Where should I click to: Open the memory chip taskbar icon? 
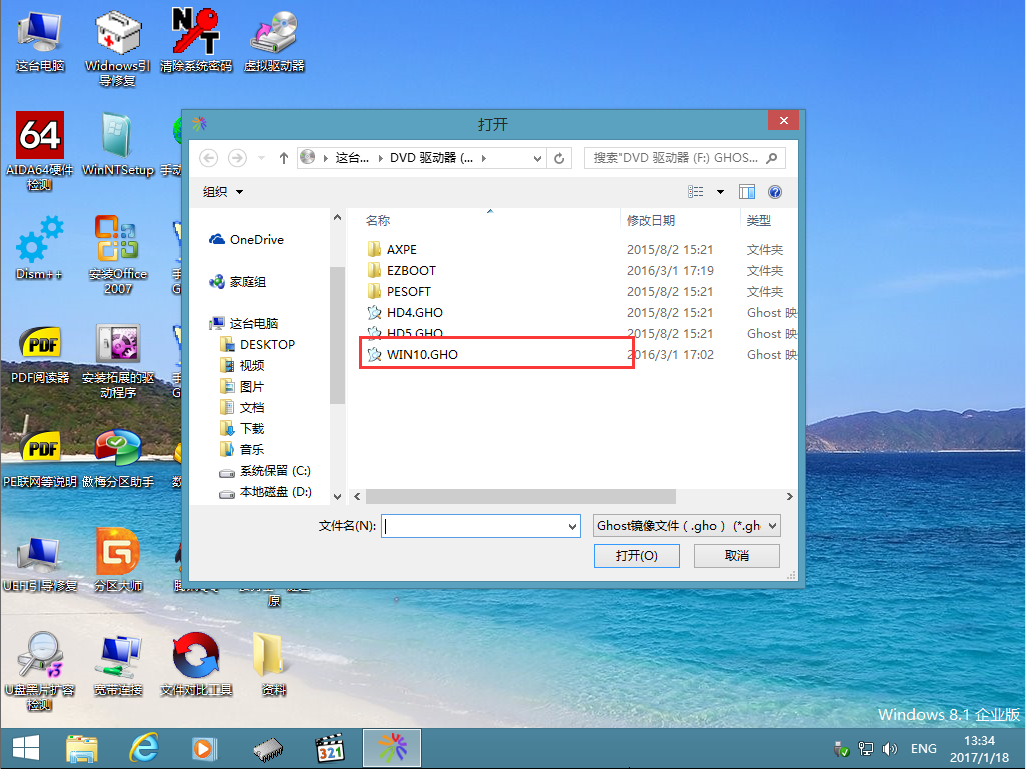click(x=268, y=749)
